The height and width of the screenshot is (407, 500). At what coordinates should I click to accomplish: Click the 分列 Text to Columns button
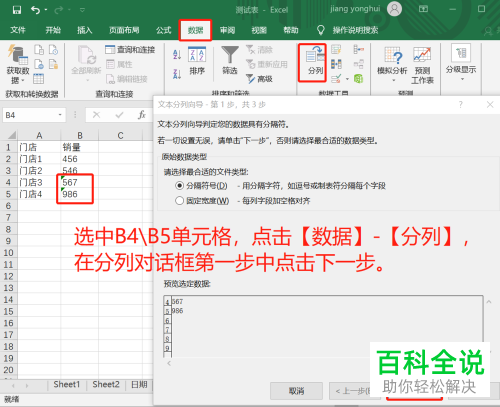click(x=315, y=61)
